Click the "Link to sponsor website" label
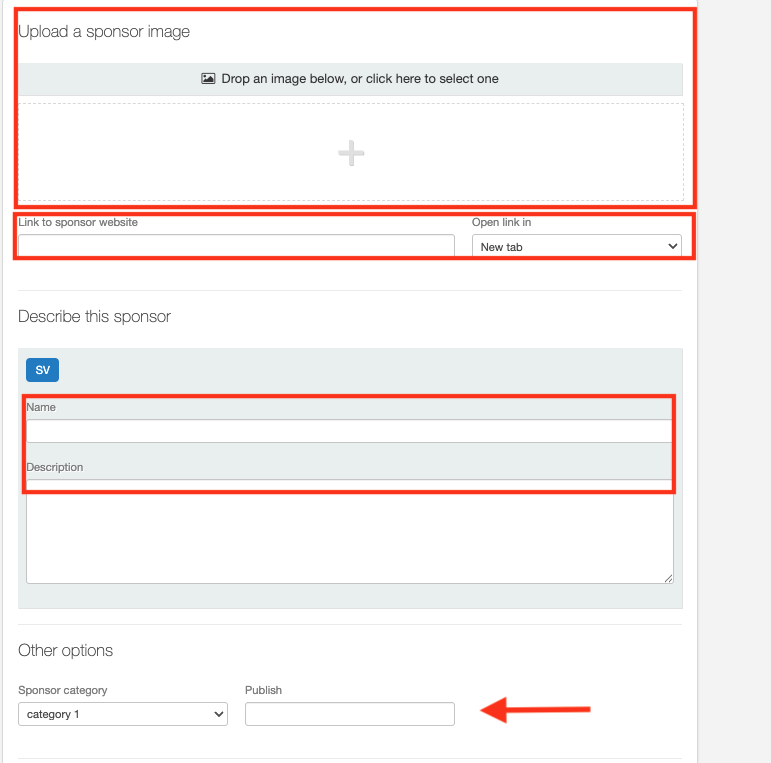Screen dimensions: 771x763 (x=78, y=222)
